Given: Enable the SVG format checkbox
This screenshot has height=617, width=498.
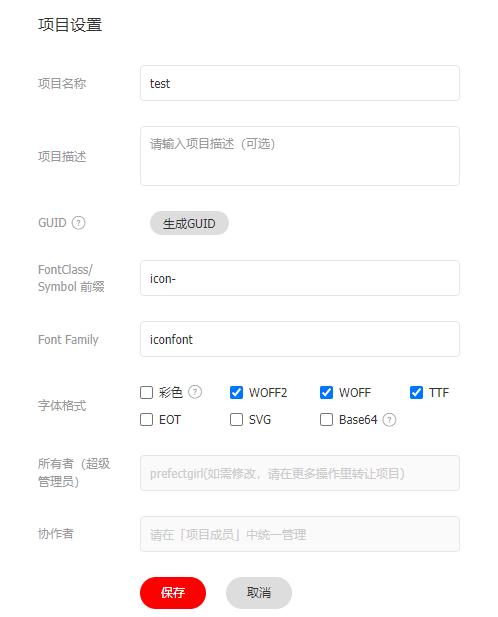Looking at the screenshot, I should [236, 419].
